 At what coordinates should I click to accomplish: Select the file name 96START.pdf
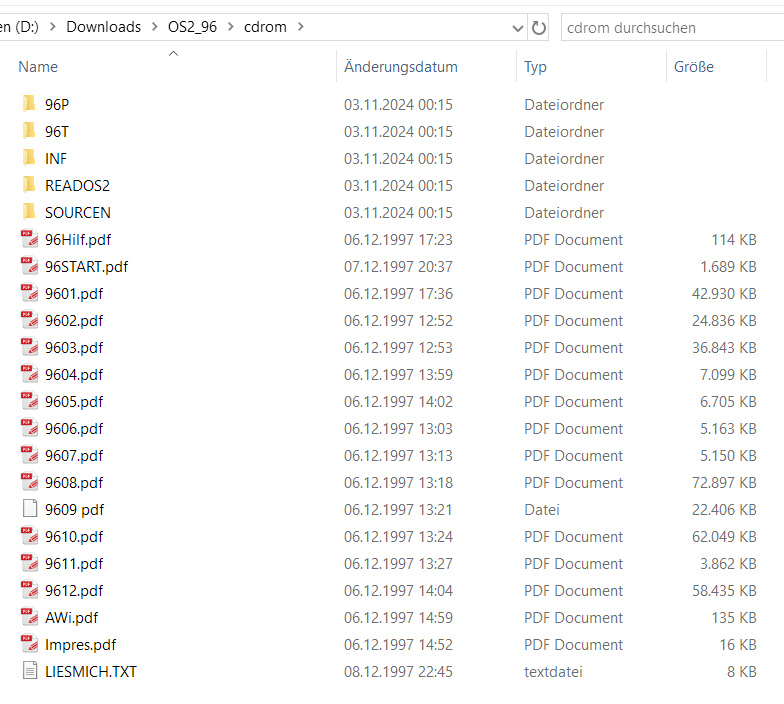[86, 267]
